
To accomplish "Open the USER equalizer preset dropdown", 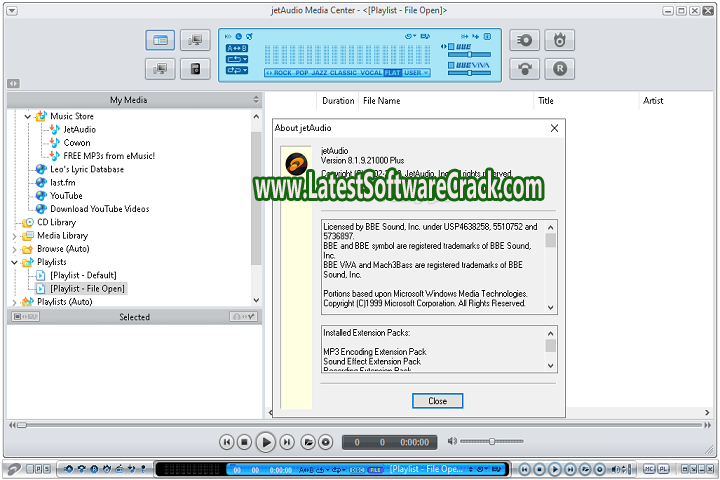I will [x=416, y=73].
